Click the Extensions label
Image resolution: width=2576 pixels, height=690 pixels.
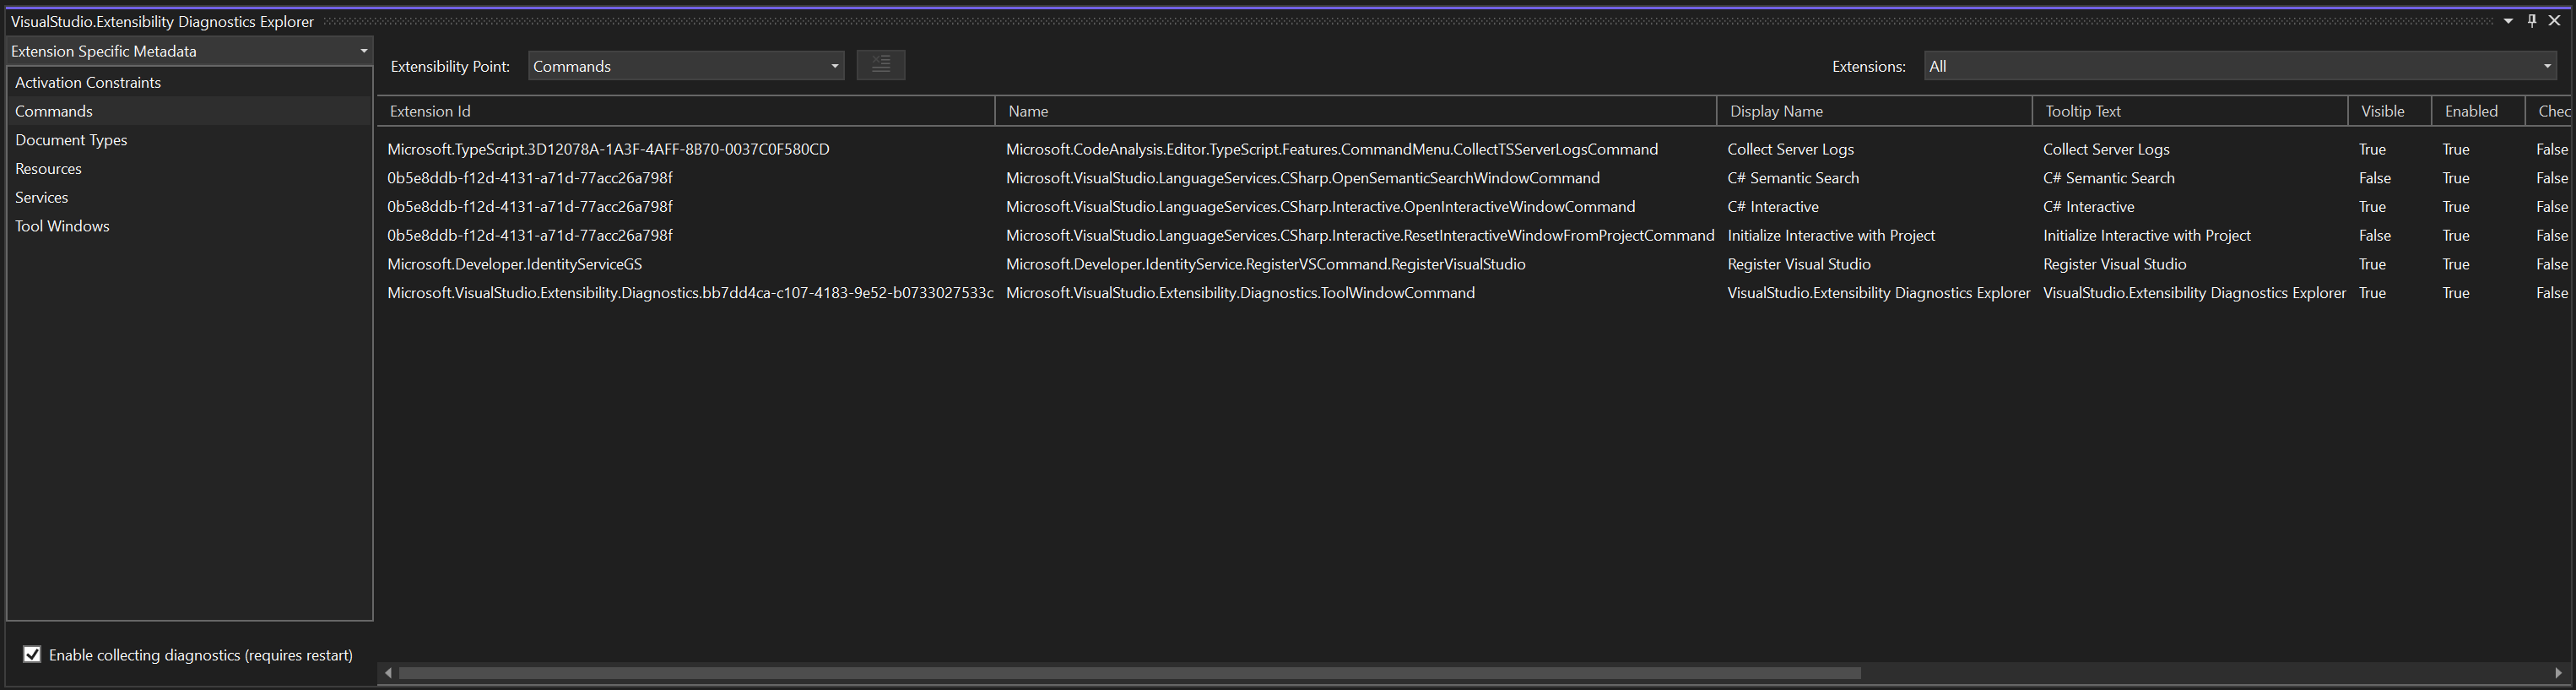(1869, 66)
